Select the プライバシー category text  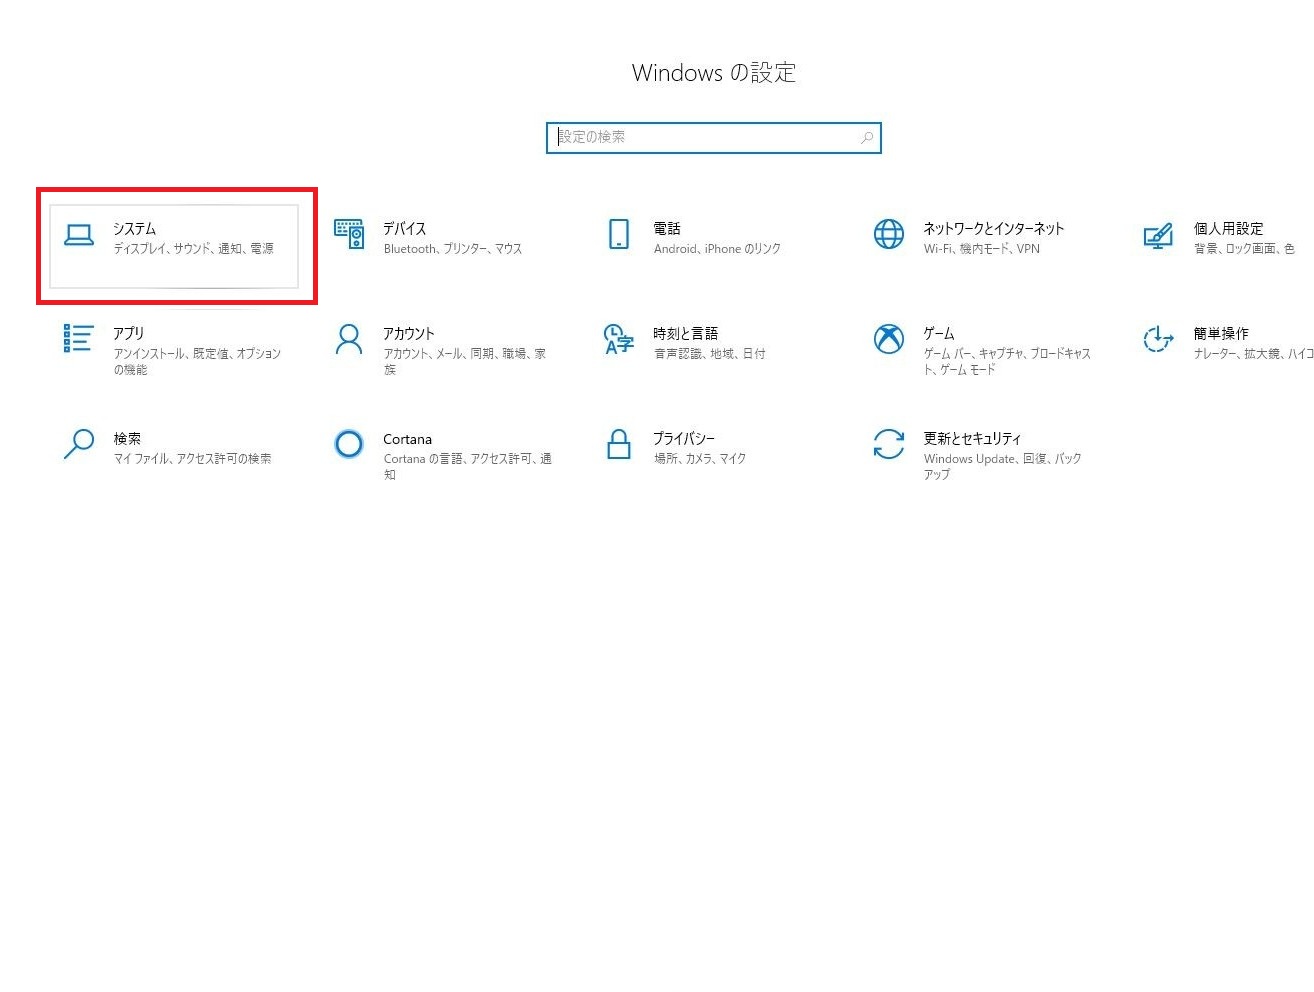point(684,438)
